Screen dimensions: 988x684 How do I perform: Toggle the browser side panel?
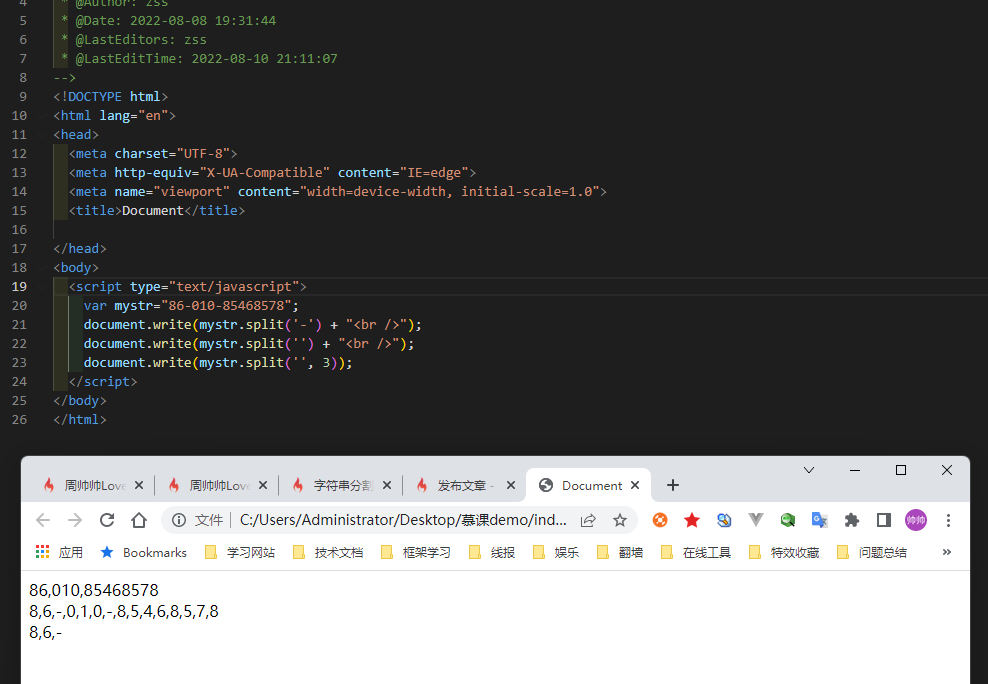coord(883,520)
